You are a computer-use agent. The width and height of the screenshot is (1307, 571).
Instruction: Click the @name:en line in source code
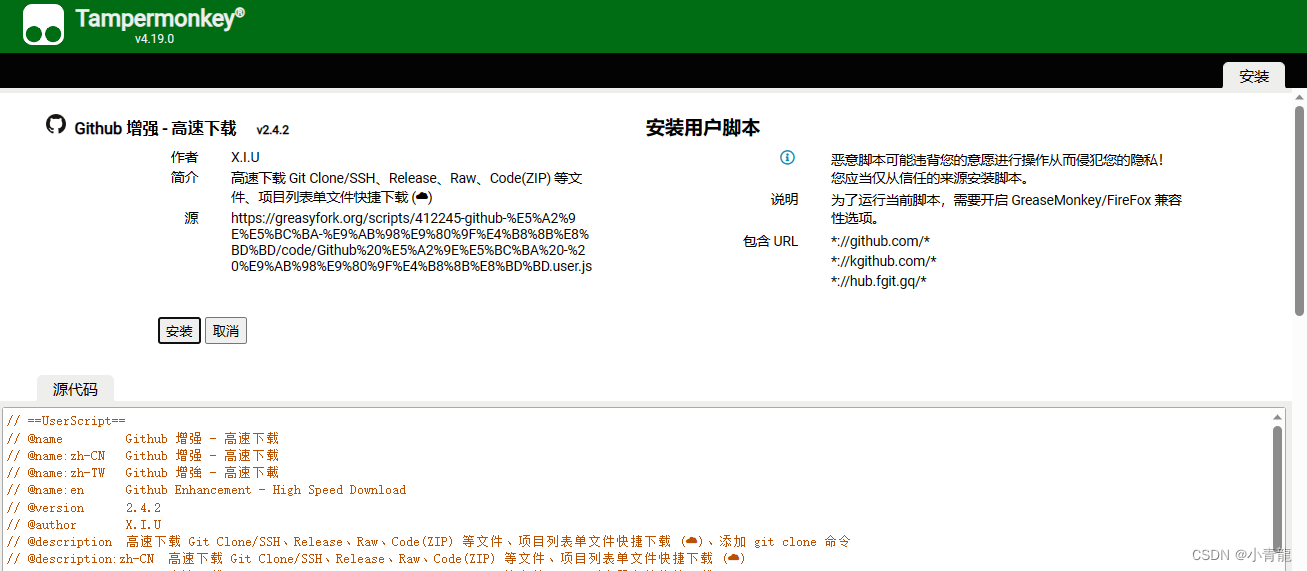coord(206,490)
